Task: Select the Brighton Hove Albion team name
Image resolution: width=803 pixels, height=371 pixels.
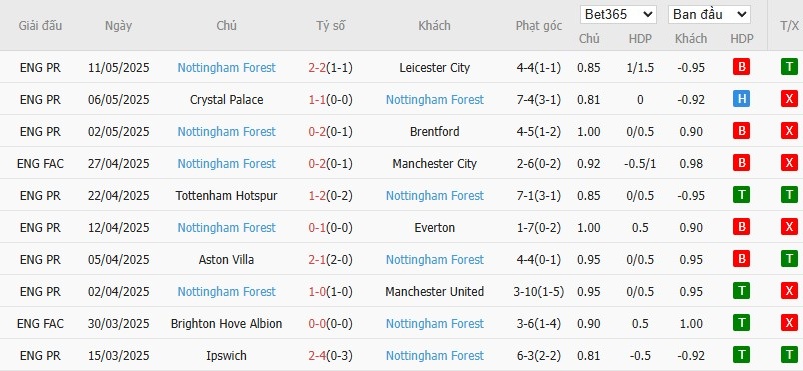Action: (226, 324)
